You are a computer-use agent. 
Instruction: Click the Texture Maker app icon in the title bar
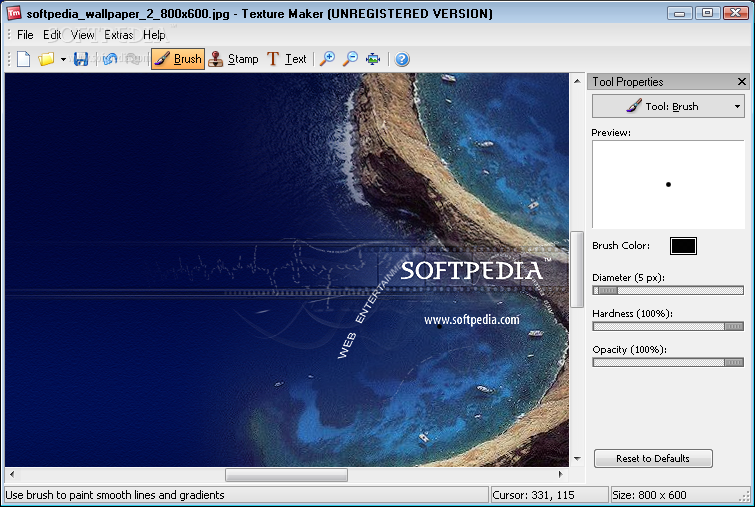tap(13, 13)
